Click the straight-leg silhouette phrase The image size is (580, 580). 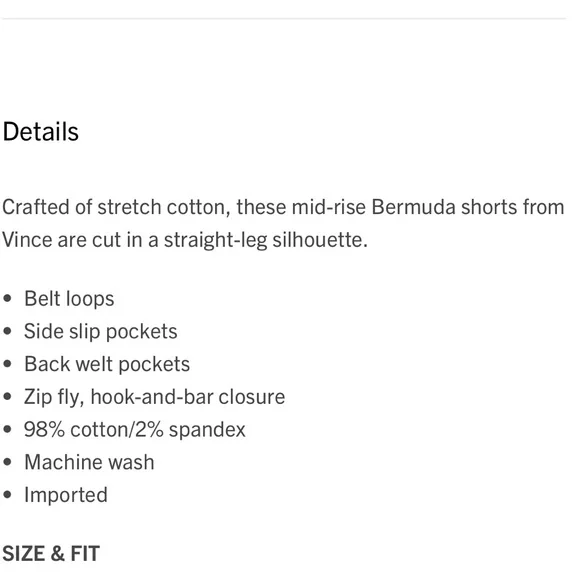266,240
